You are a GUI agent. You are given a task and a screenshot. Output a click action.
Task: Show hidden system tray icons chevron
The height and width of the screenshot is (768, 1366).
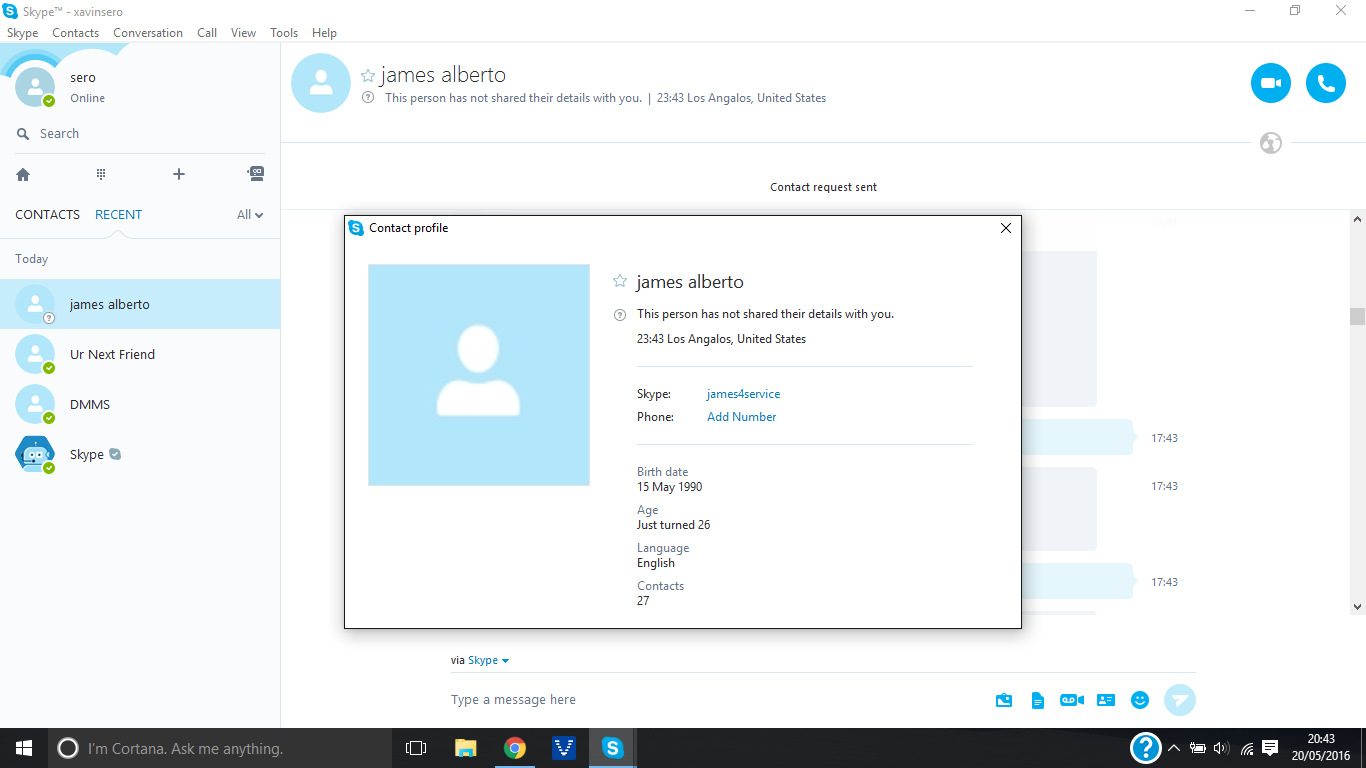1174,748
